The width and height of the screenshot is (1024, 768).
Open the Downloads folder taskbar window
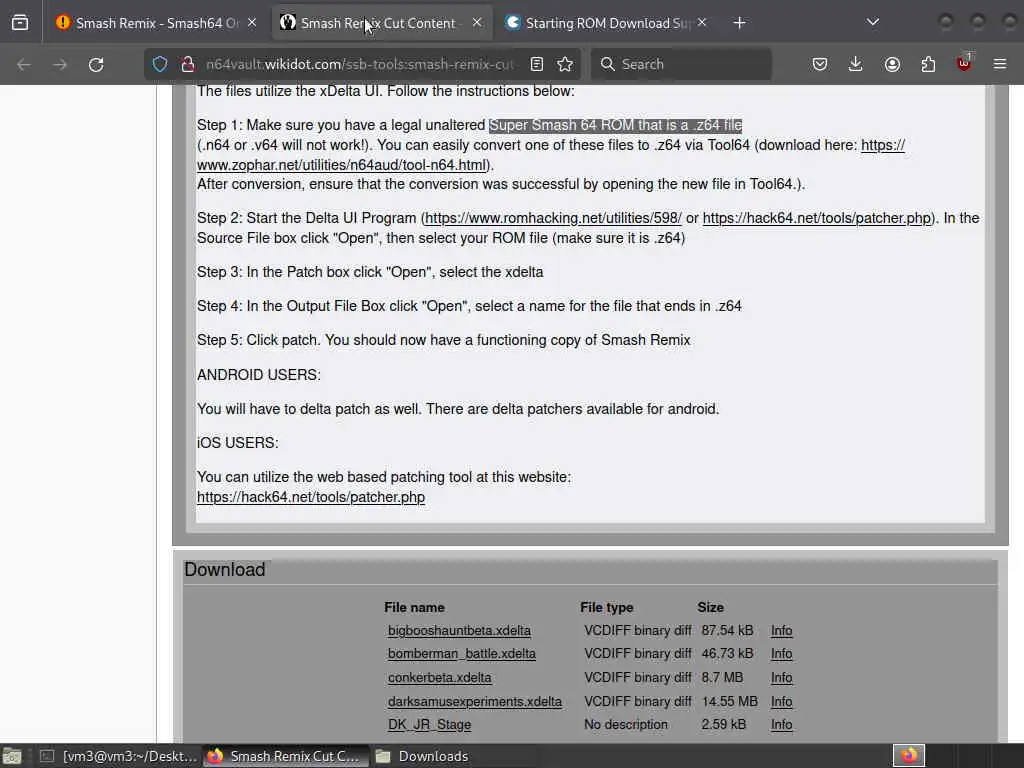coord(454,756)
